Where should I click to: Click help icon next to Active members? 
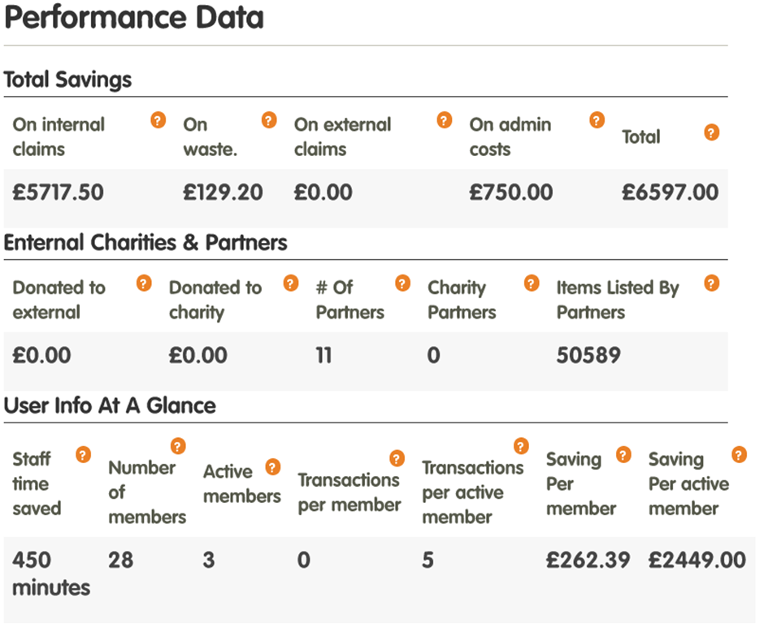(x=273, y=467)
